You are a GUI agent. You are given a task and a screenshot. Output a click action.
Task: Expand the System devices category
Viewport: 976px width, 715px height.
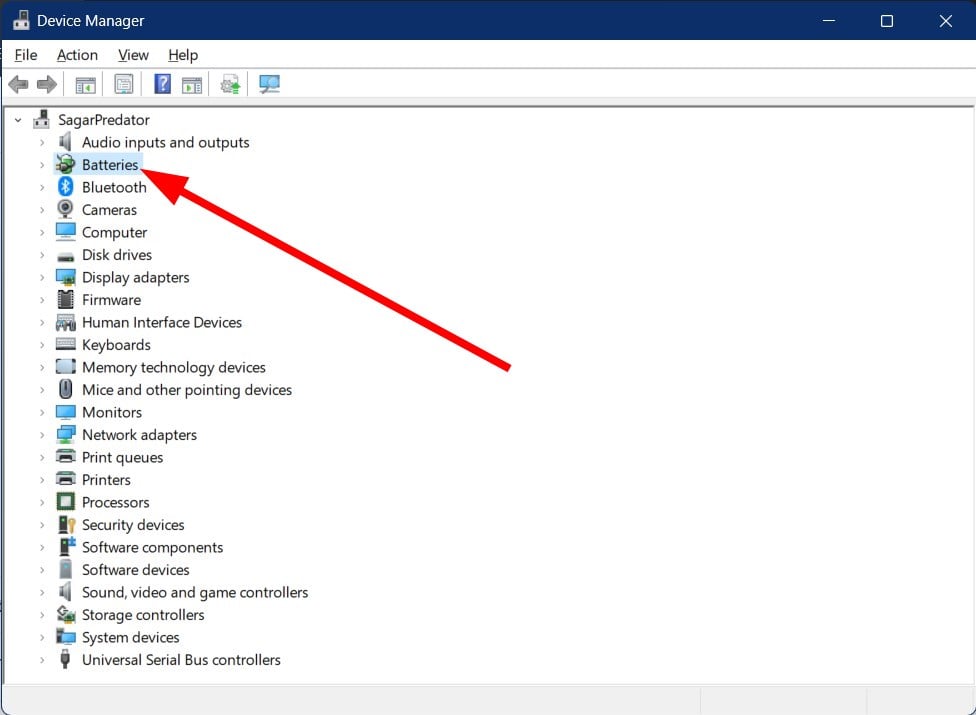[x=42, y=637]
